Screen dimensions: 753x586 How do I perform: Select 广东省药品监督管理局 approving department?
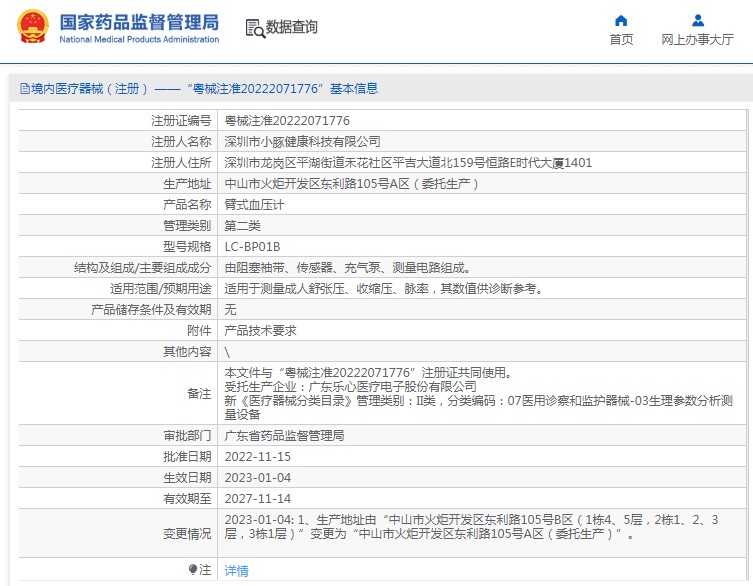pyautogui.click(x=284, y=436)
